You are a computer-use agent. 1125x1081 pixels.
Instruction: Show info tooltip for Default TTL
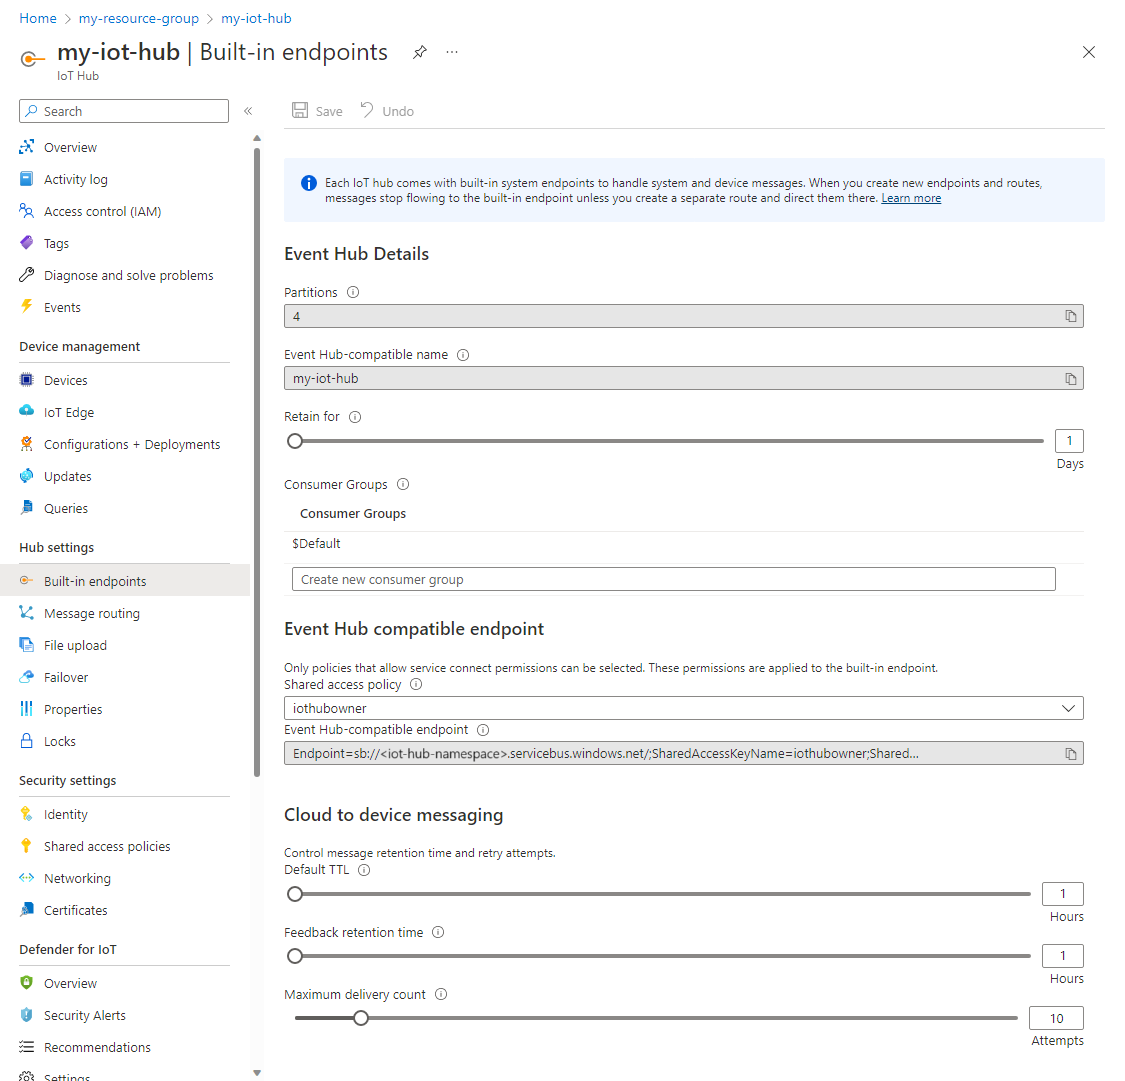click(364, 870)
